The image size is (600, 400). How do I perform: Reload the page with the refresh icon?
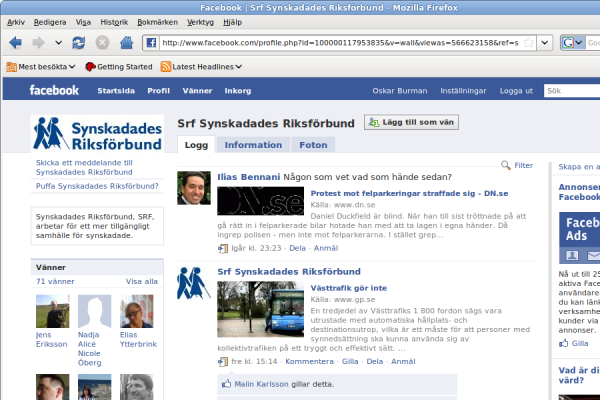79,42
